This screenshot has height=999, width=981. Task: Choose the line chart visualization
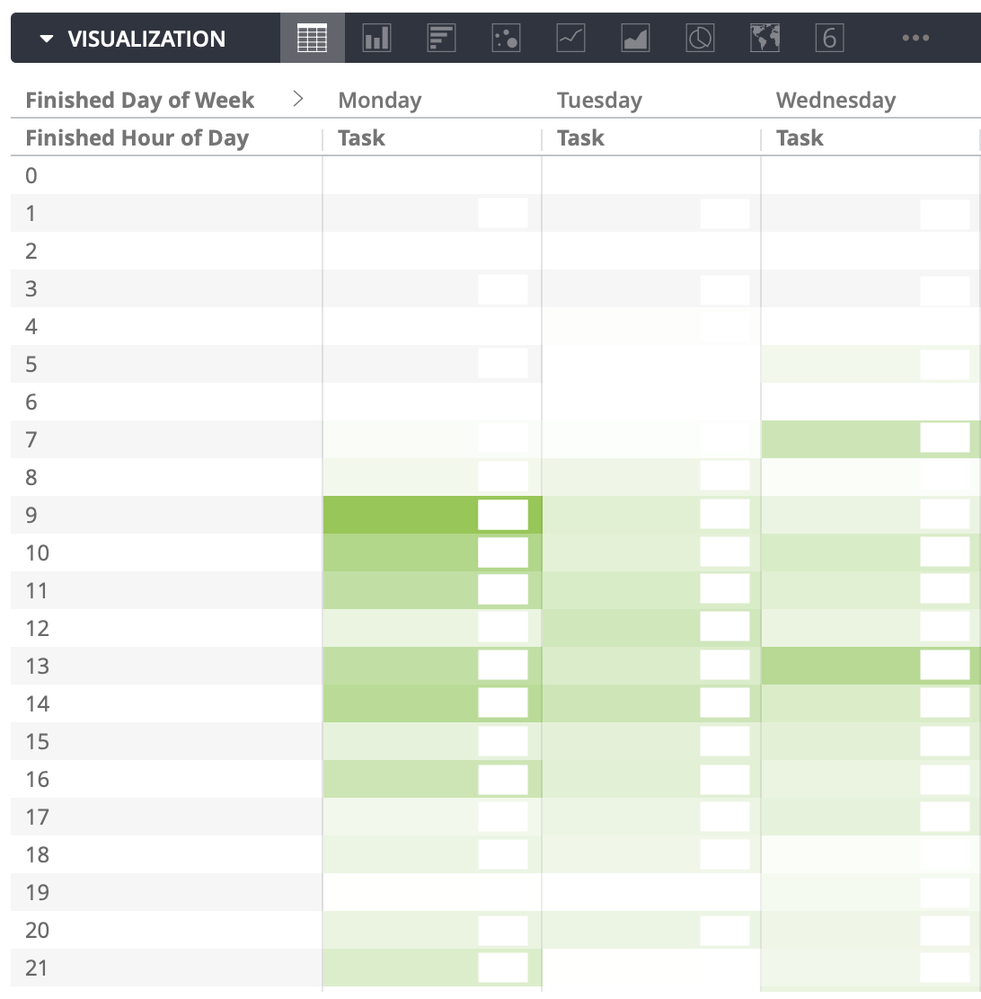(571, 39)
